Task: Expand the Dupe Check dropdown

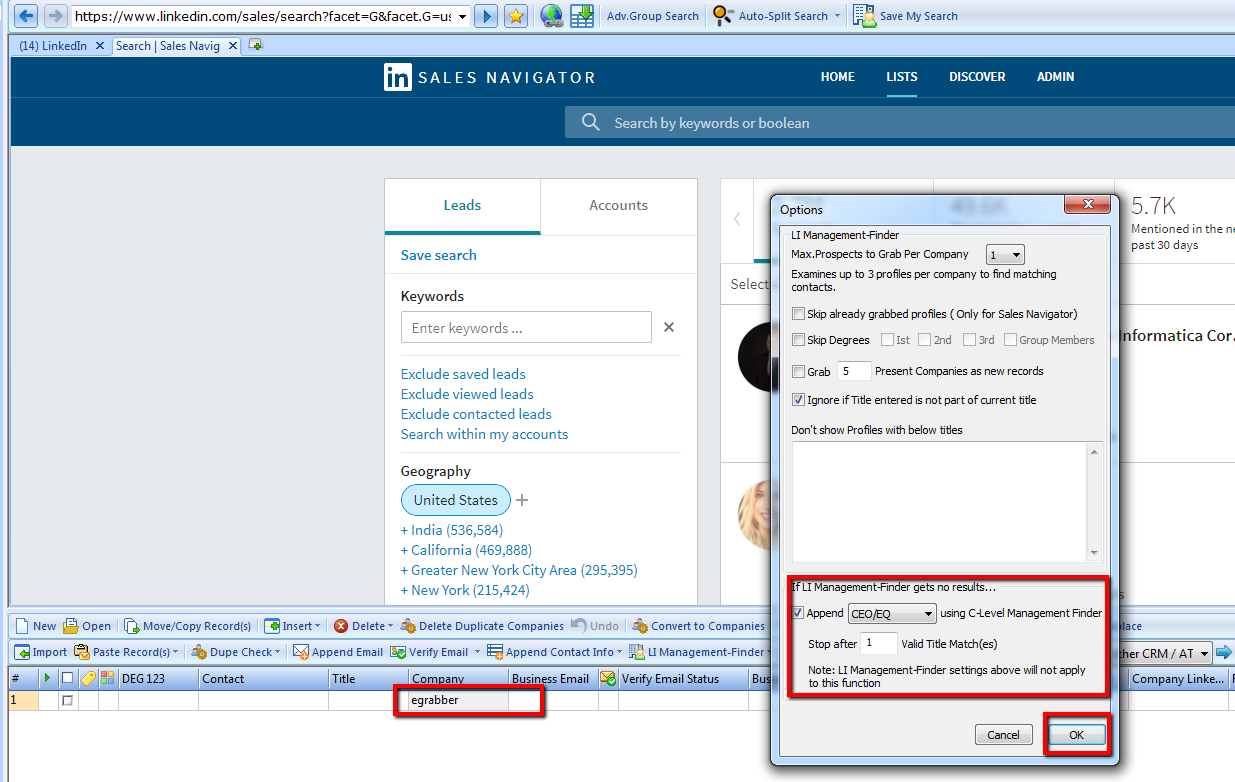Action: point(276,652)
